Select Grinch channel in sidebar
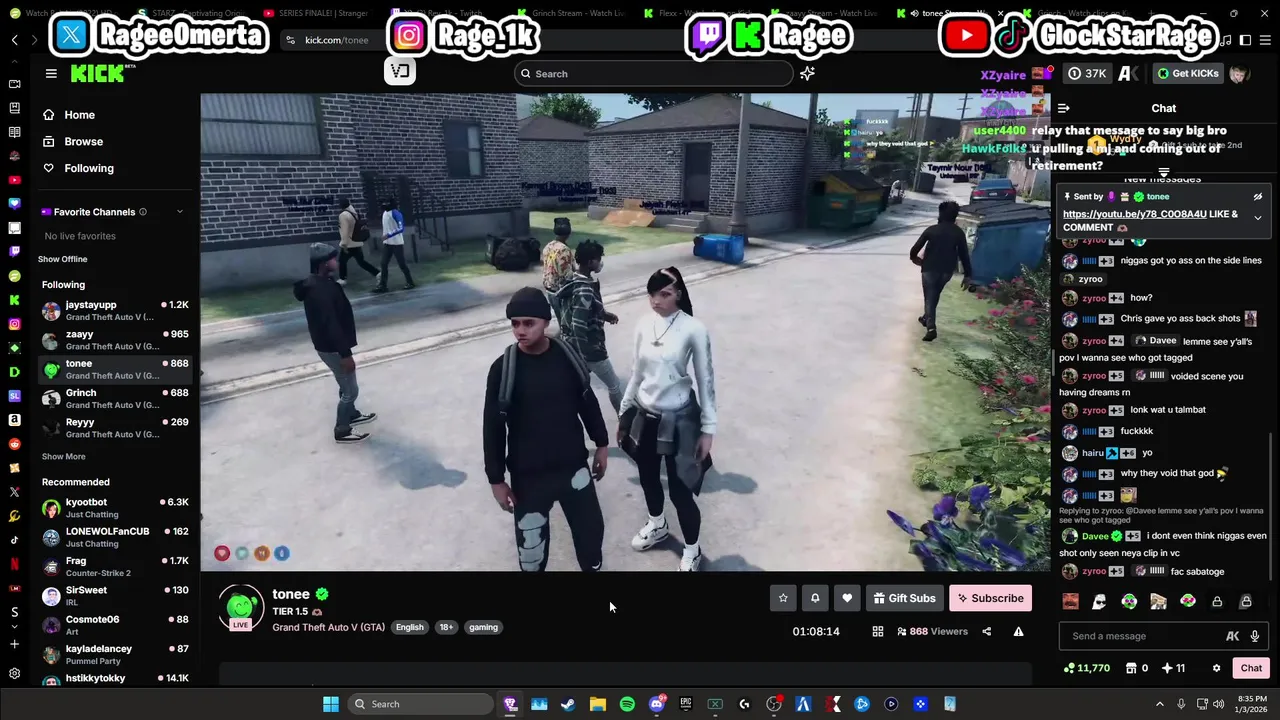The height and width of the screenshot is (720, 1280). tap(115, 399)
